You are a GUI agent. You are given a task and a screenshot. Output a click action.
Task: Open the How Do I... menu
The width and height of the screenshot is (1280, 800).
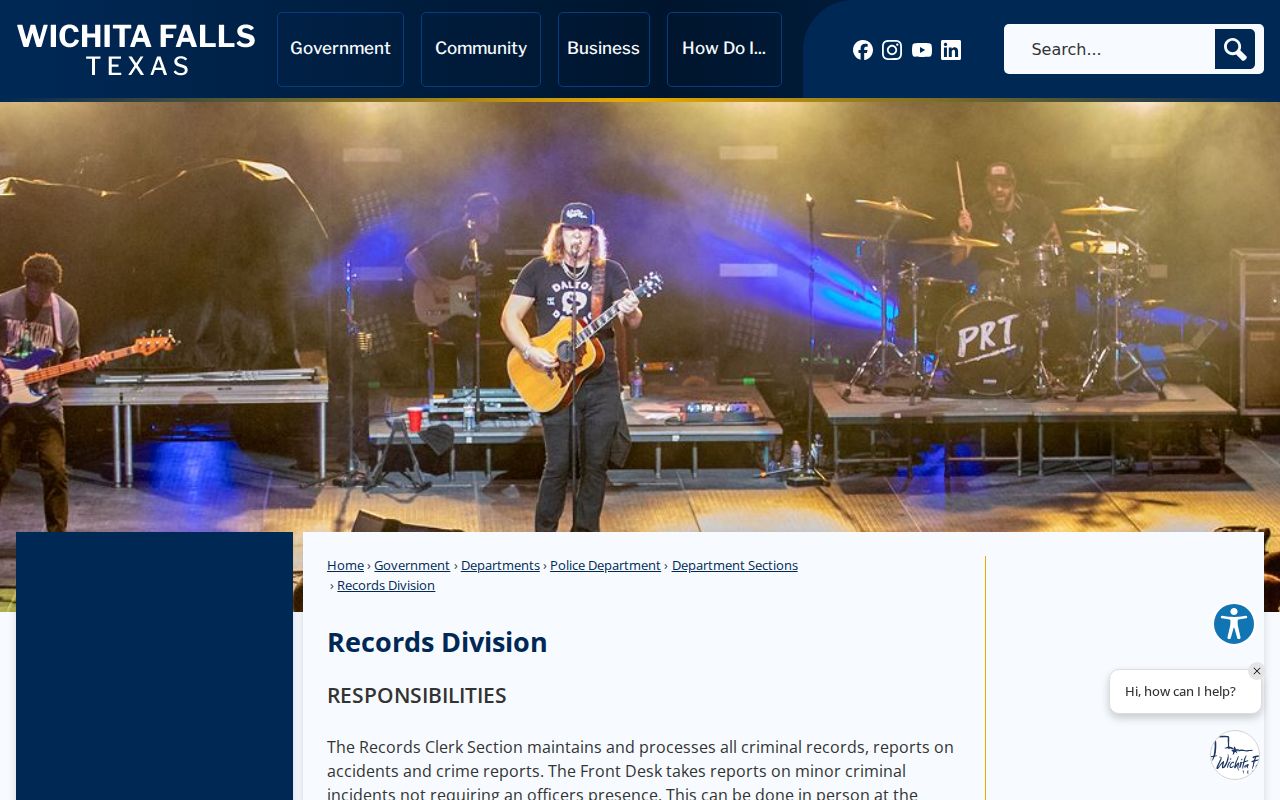pyautogui.click(x=724, y=49)
